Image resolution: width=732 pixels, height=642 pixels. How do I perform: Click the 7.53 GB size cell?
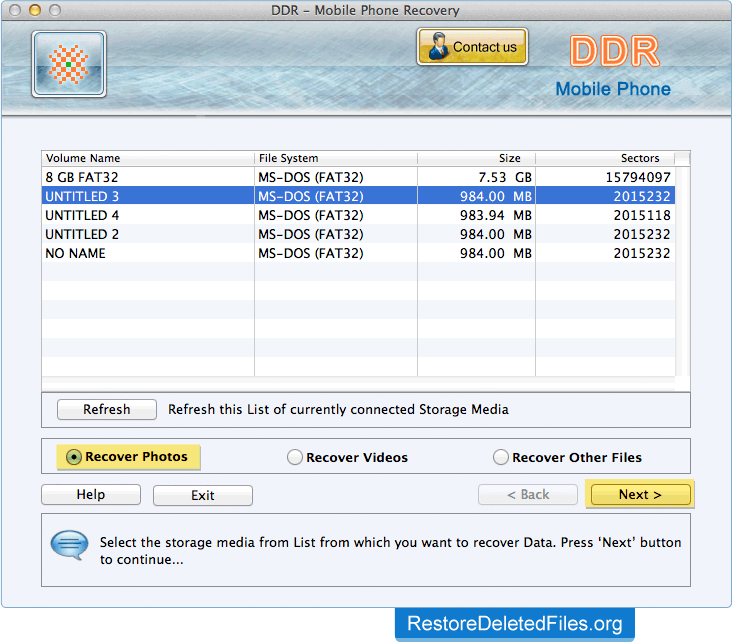coord(476,177)
